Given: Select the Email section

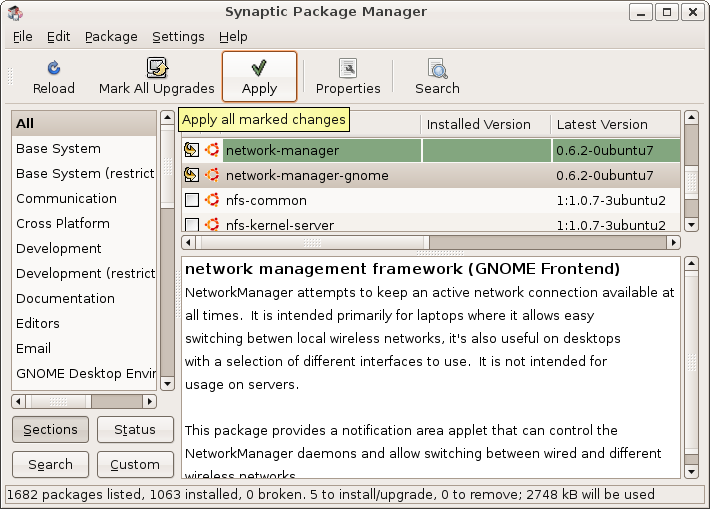Looking at the screenshot, I should (84, 348).
